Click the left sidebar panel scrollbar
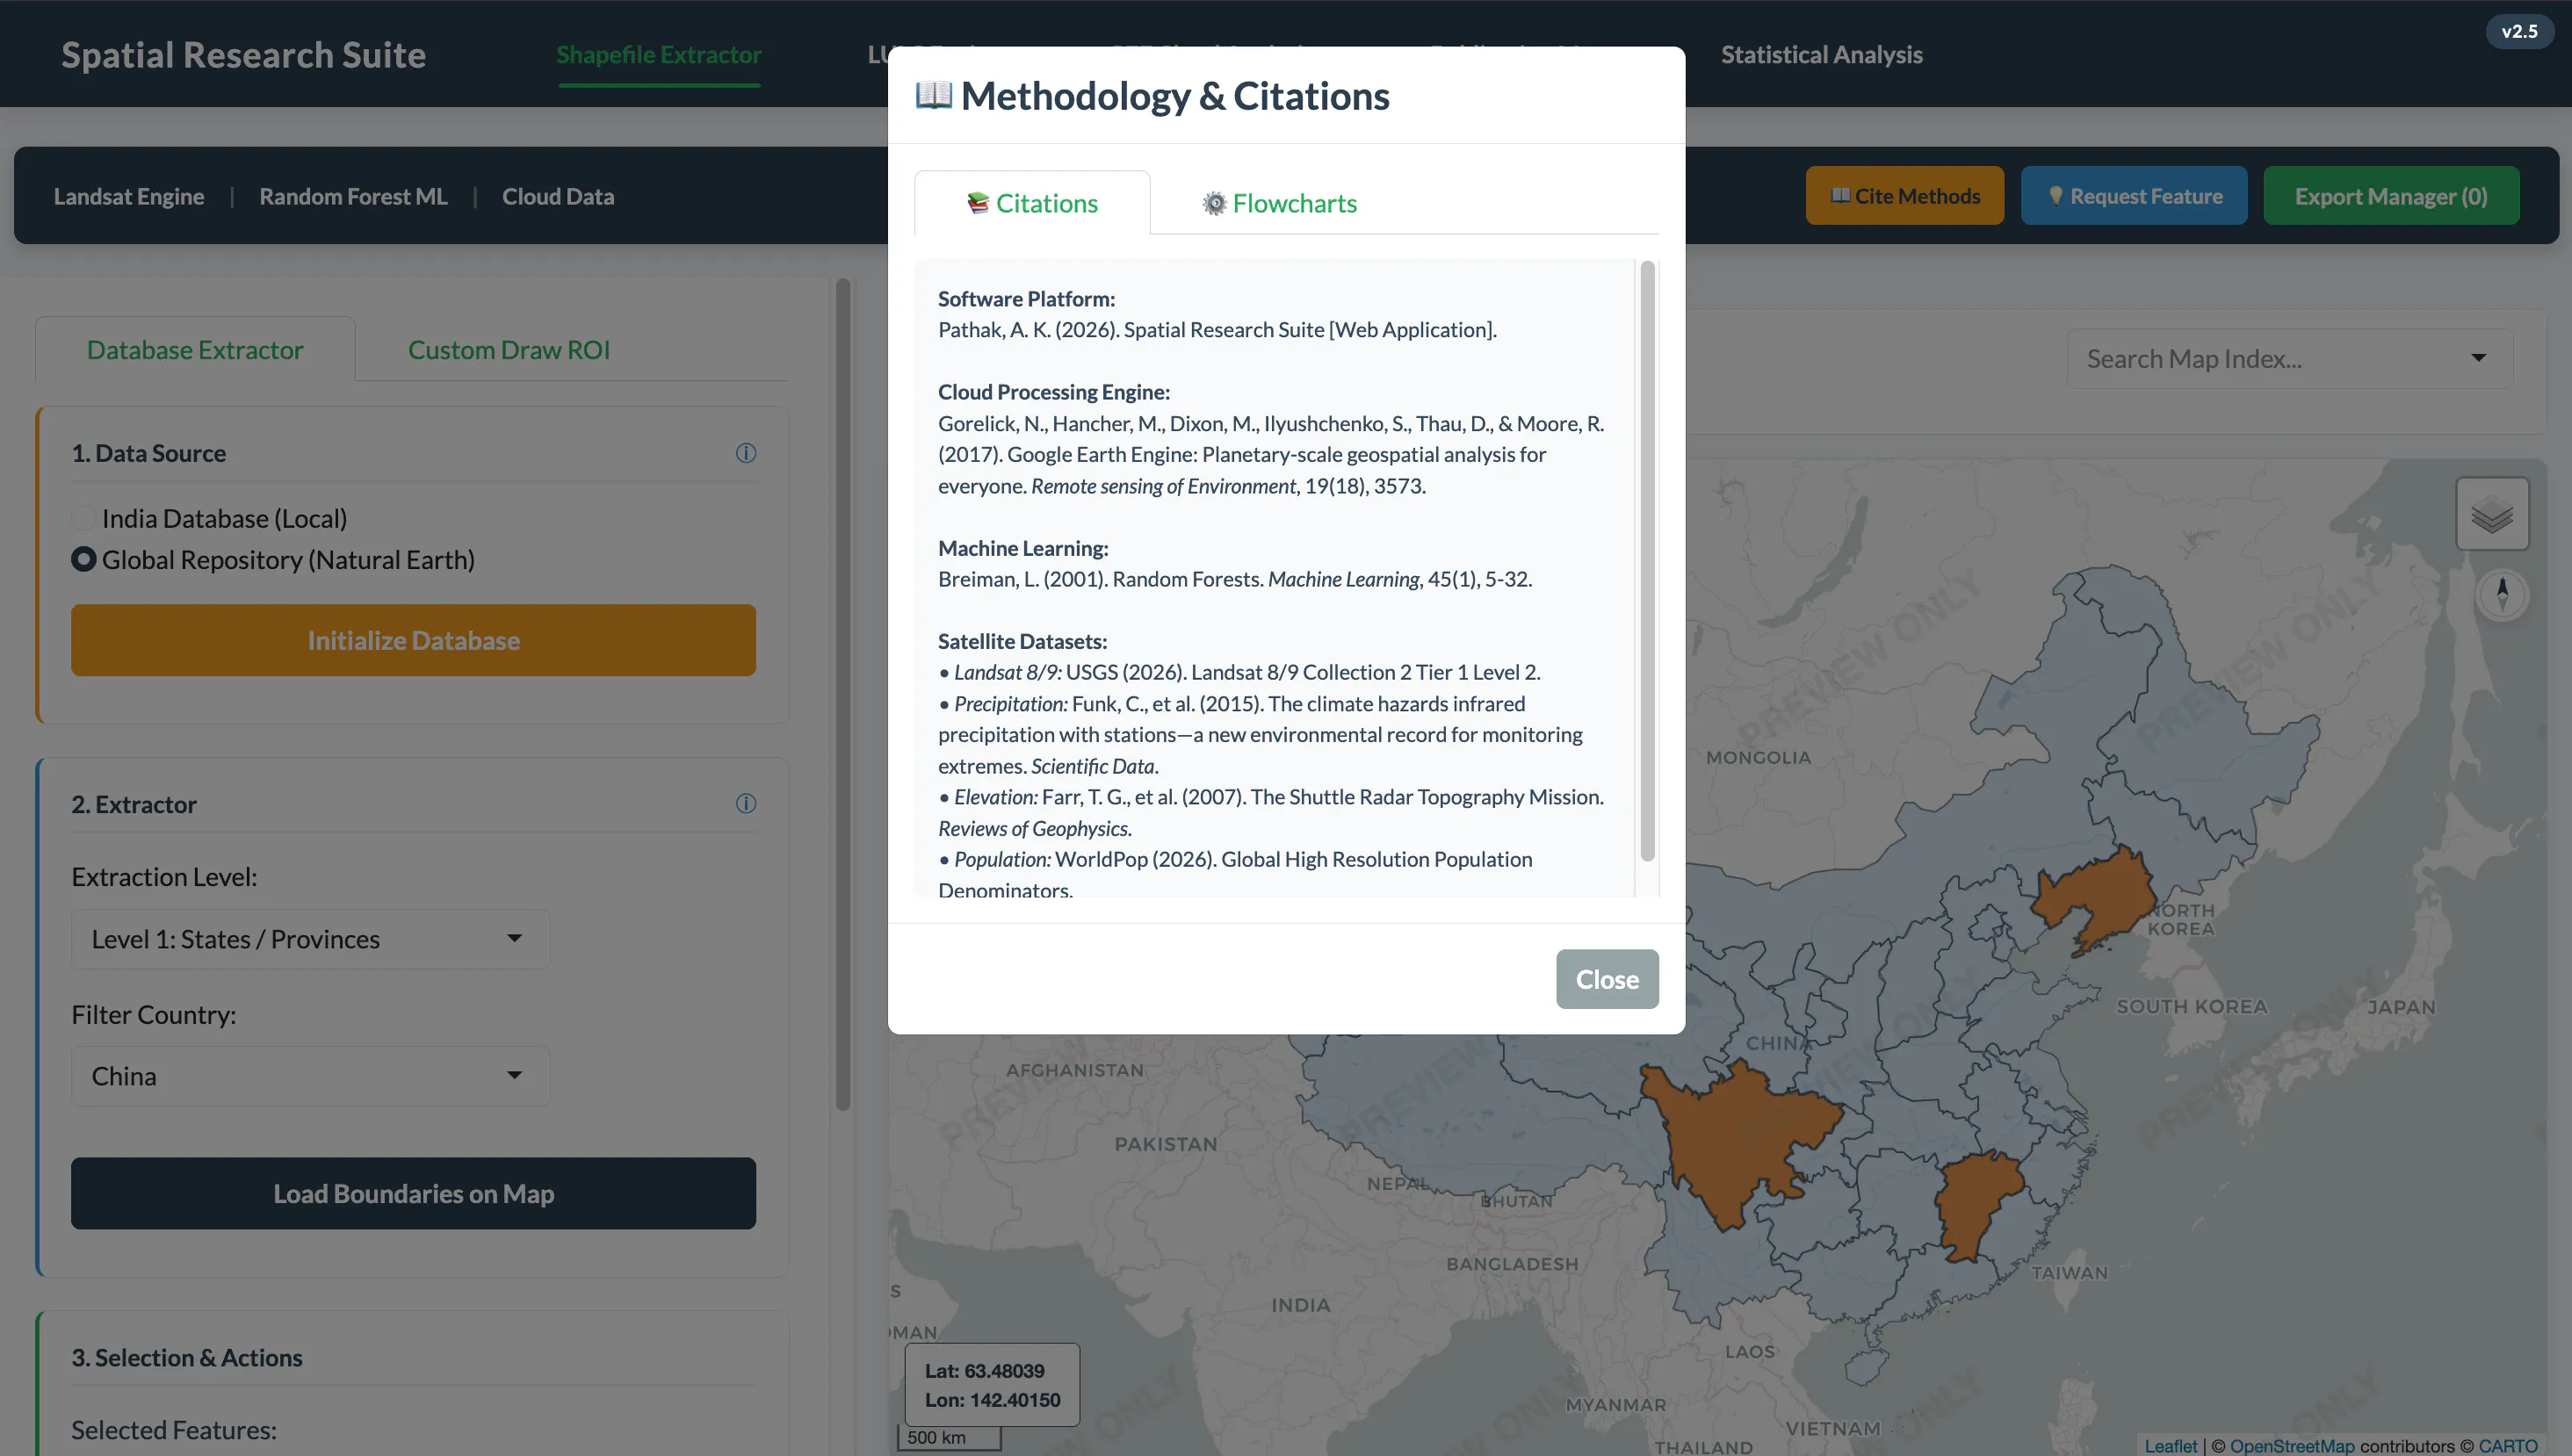2572x1456 pixels. click(843, 694)
